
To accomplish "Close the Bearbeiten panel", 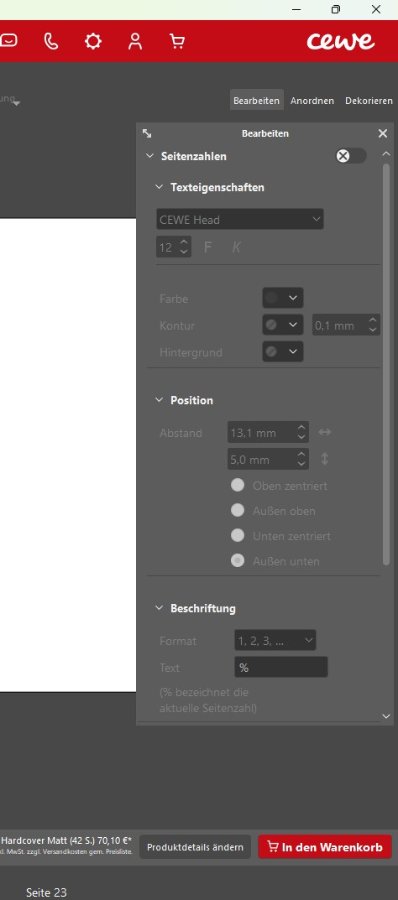I will [382, 133].
